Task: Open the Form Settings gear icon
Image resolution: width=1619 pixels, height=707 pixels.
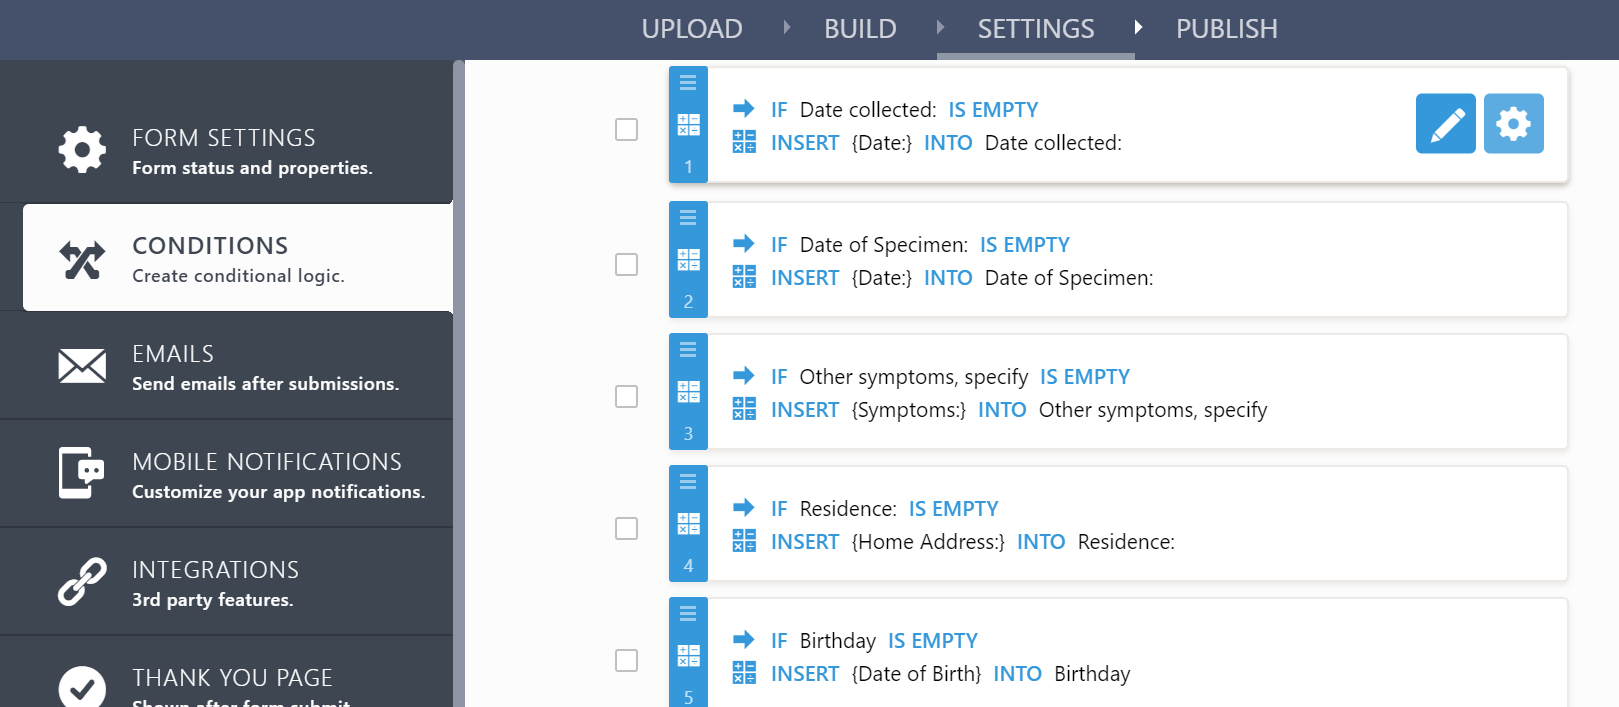Action: point(81,150)
